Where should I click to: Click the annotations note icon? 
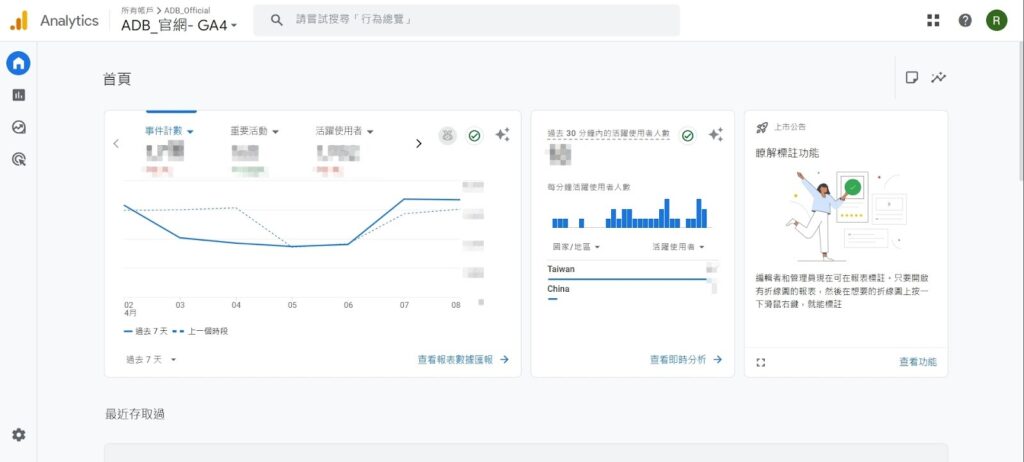point(912,78)
